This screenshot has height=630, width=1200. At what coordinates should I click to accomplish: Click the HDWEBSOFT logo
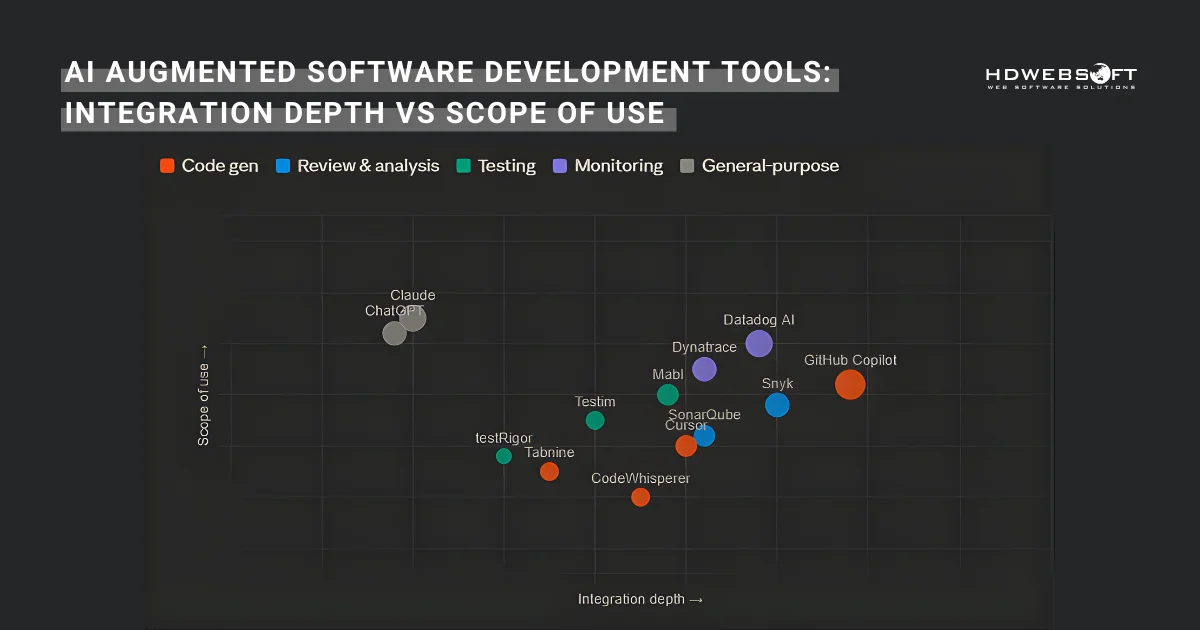coord(1060,78)
